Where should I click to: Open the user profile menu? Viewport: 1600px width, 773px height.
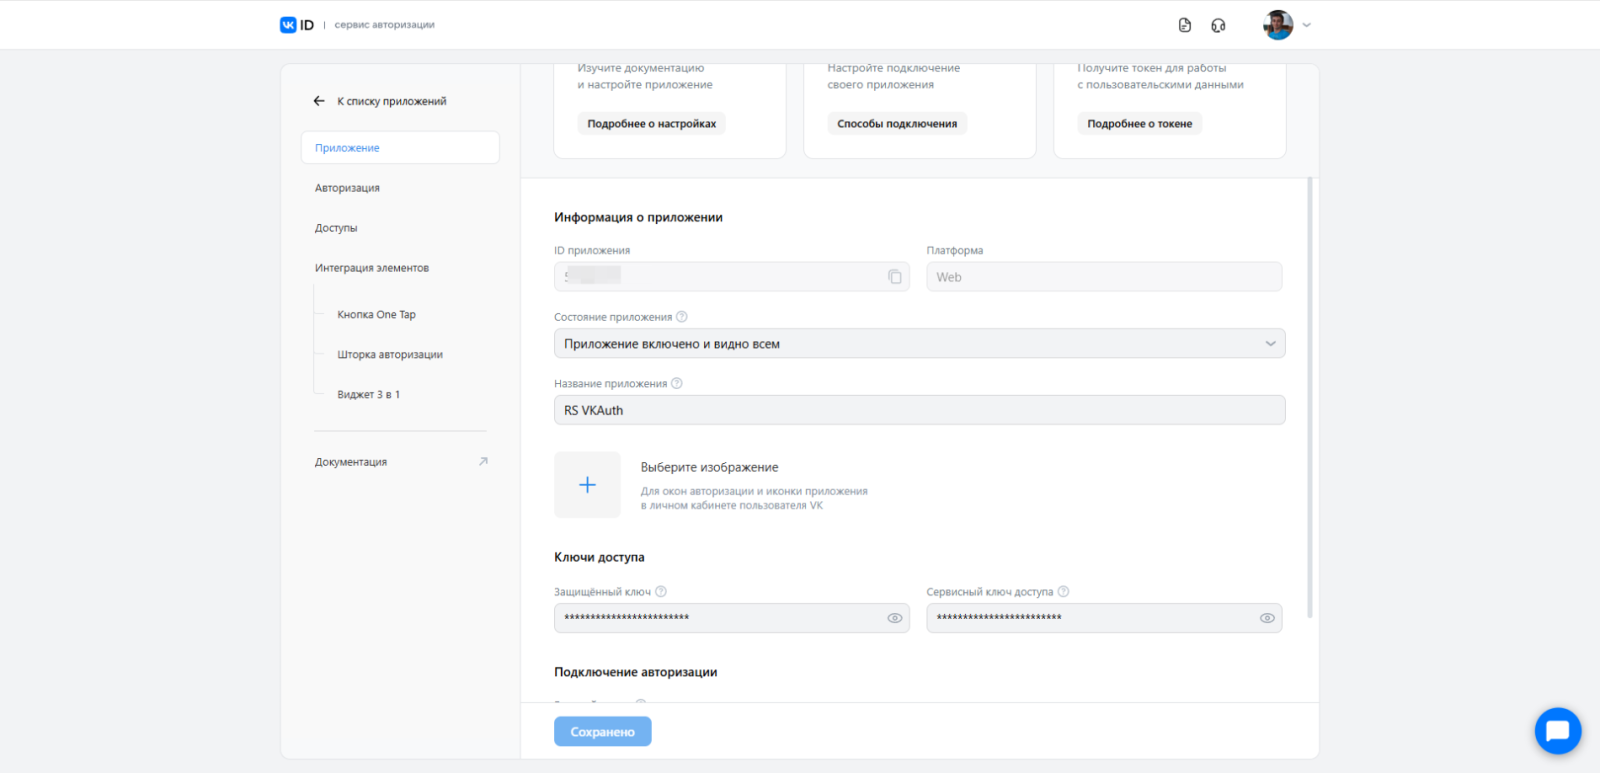coord(1287,25)
